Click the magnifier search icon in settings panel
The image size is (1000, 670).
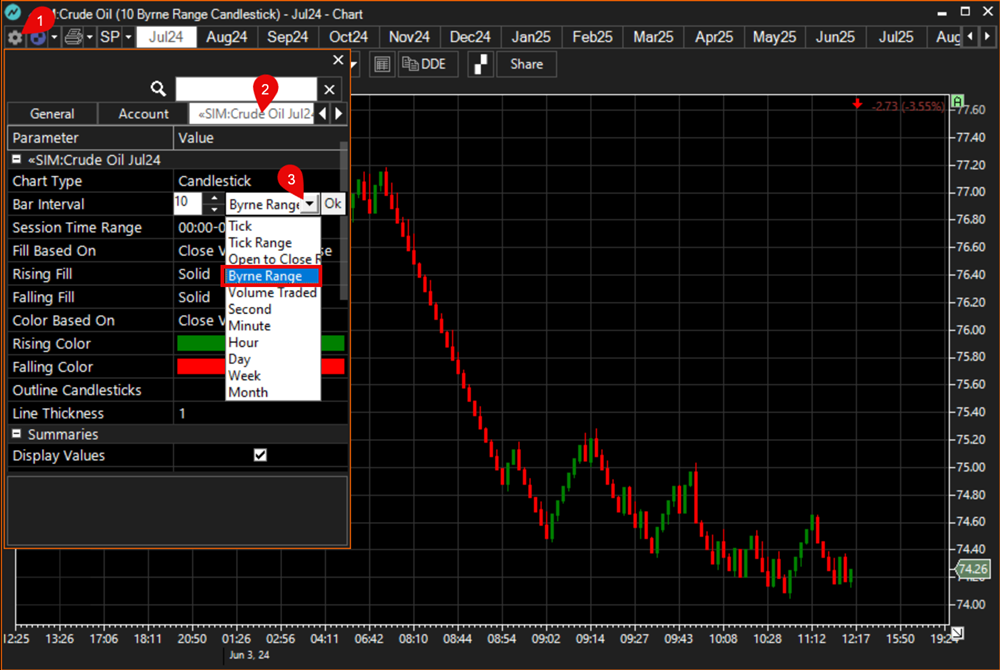coord(158,89)
